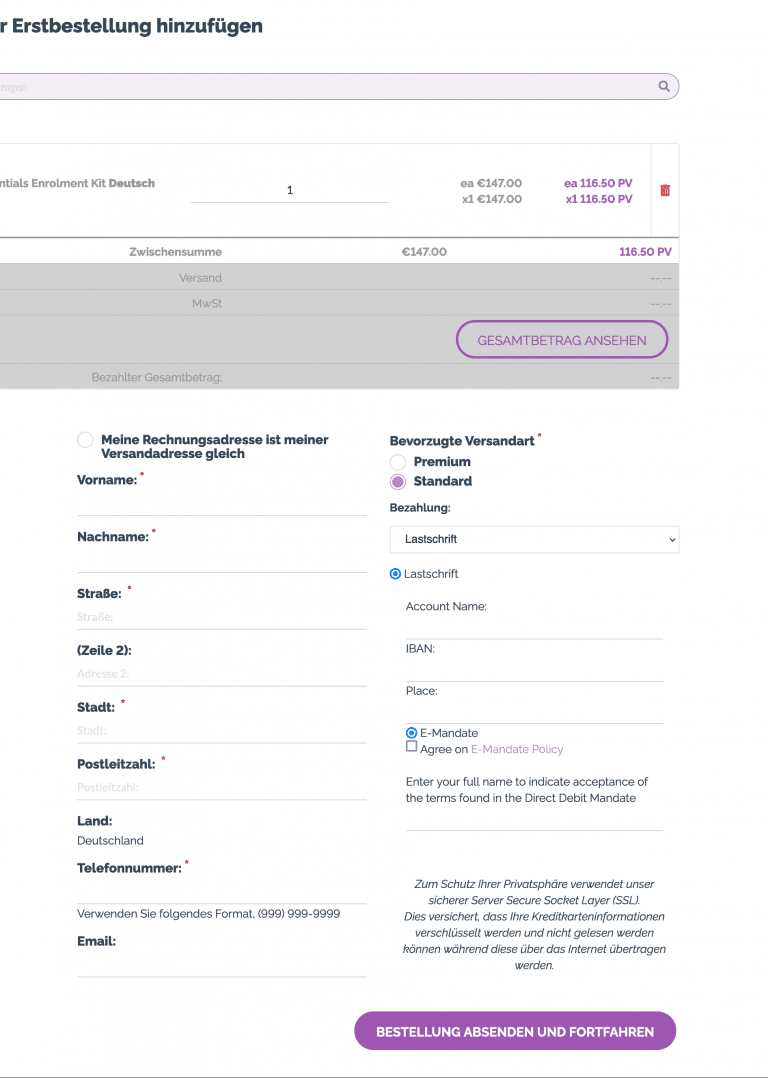Image resolution: width=768 pixels, height=1078 pixels.
Task: Click the Account Name field
Action: 534,627
